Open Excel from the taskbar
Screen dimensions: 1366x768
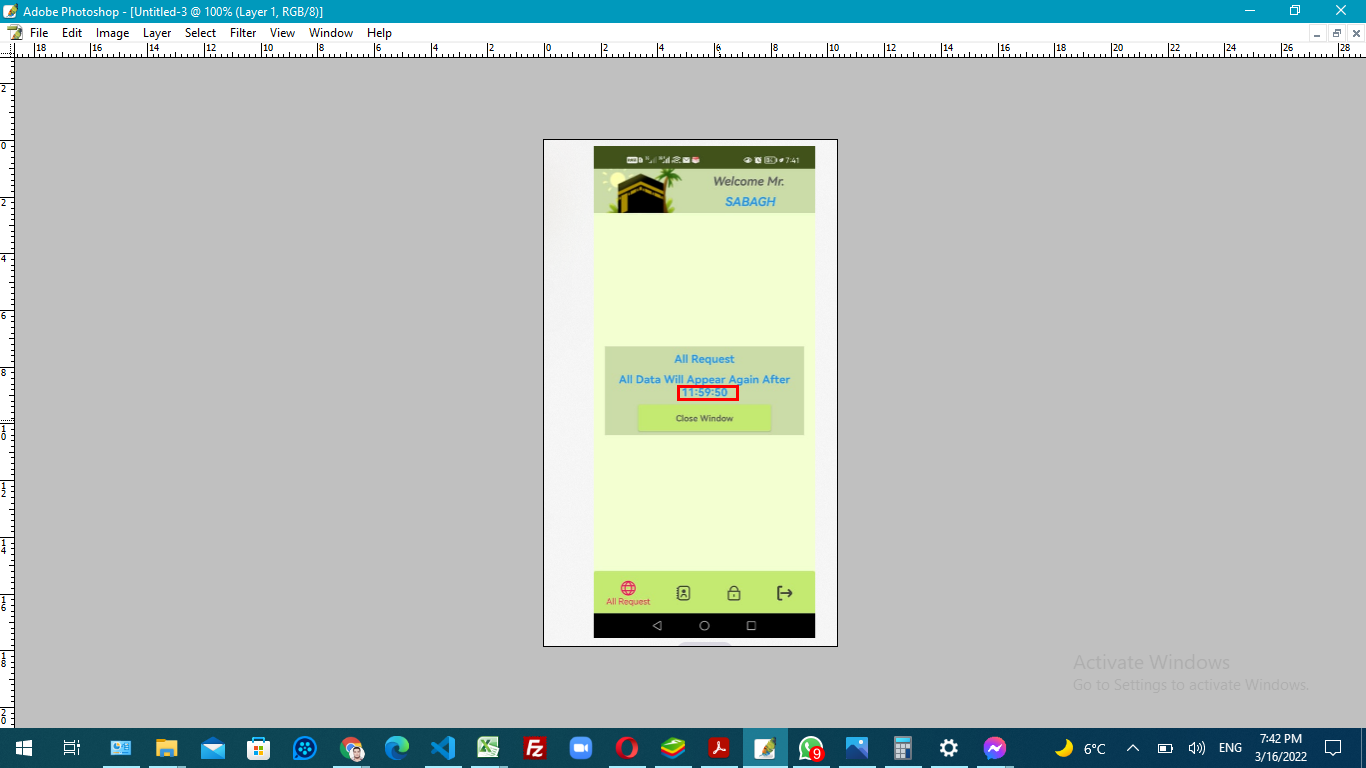pos(489,748)
